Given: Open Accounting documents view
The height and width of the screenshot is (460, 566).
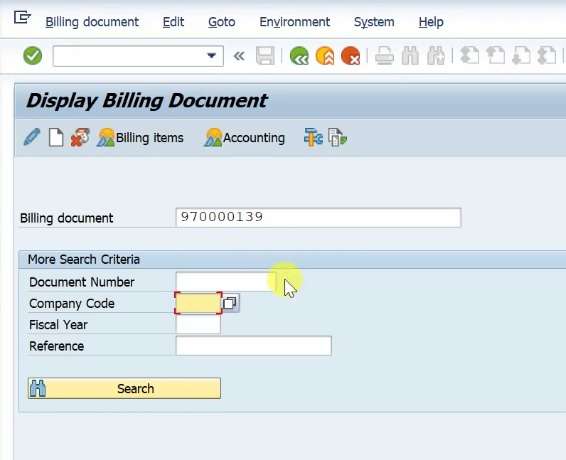Looking at the screenshot, I should pos(244,138).
